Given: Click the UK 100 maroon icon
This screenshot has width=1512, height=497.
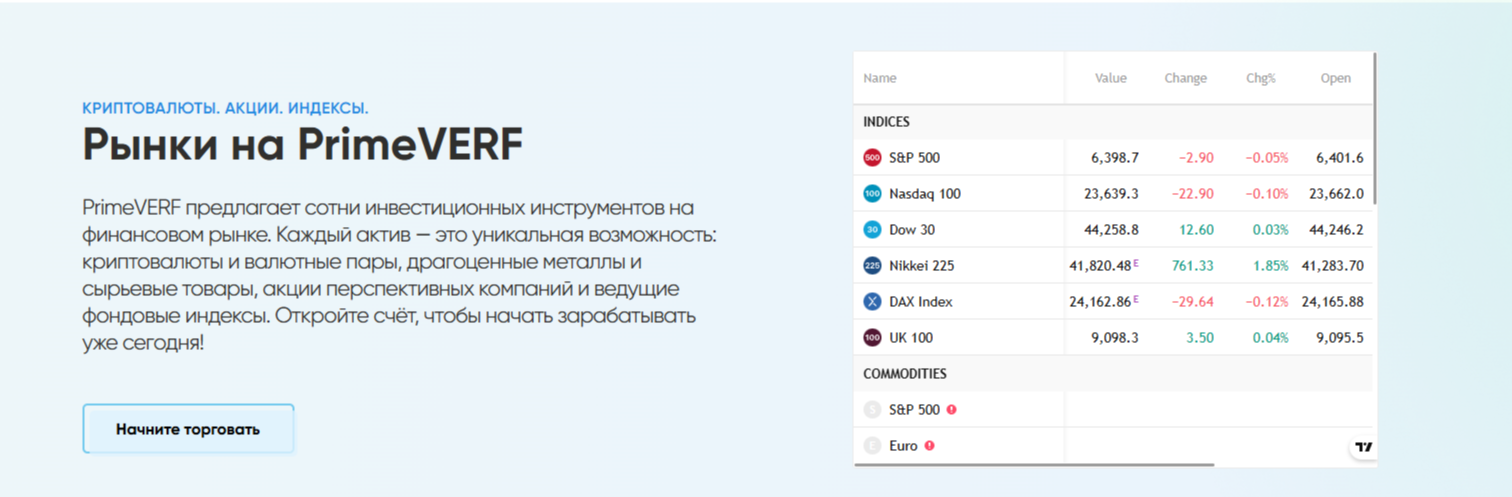Looking at the screenshot, I should 871,338.
